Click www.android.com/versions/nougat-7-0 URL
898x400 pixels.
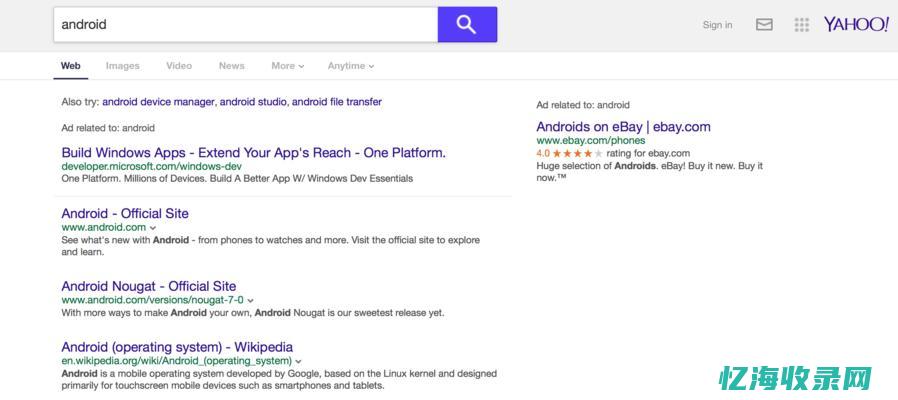(152, 300)
